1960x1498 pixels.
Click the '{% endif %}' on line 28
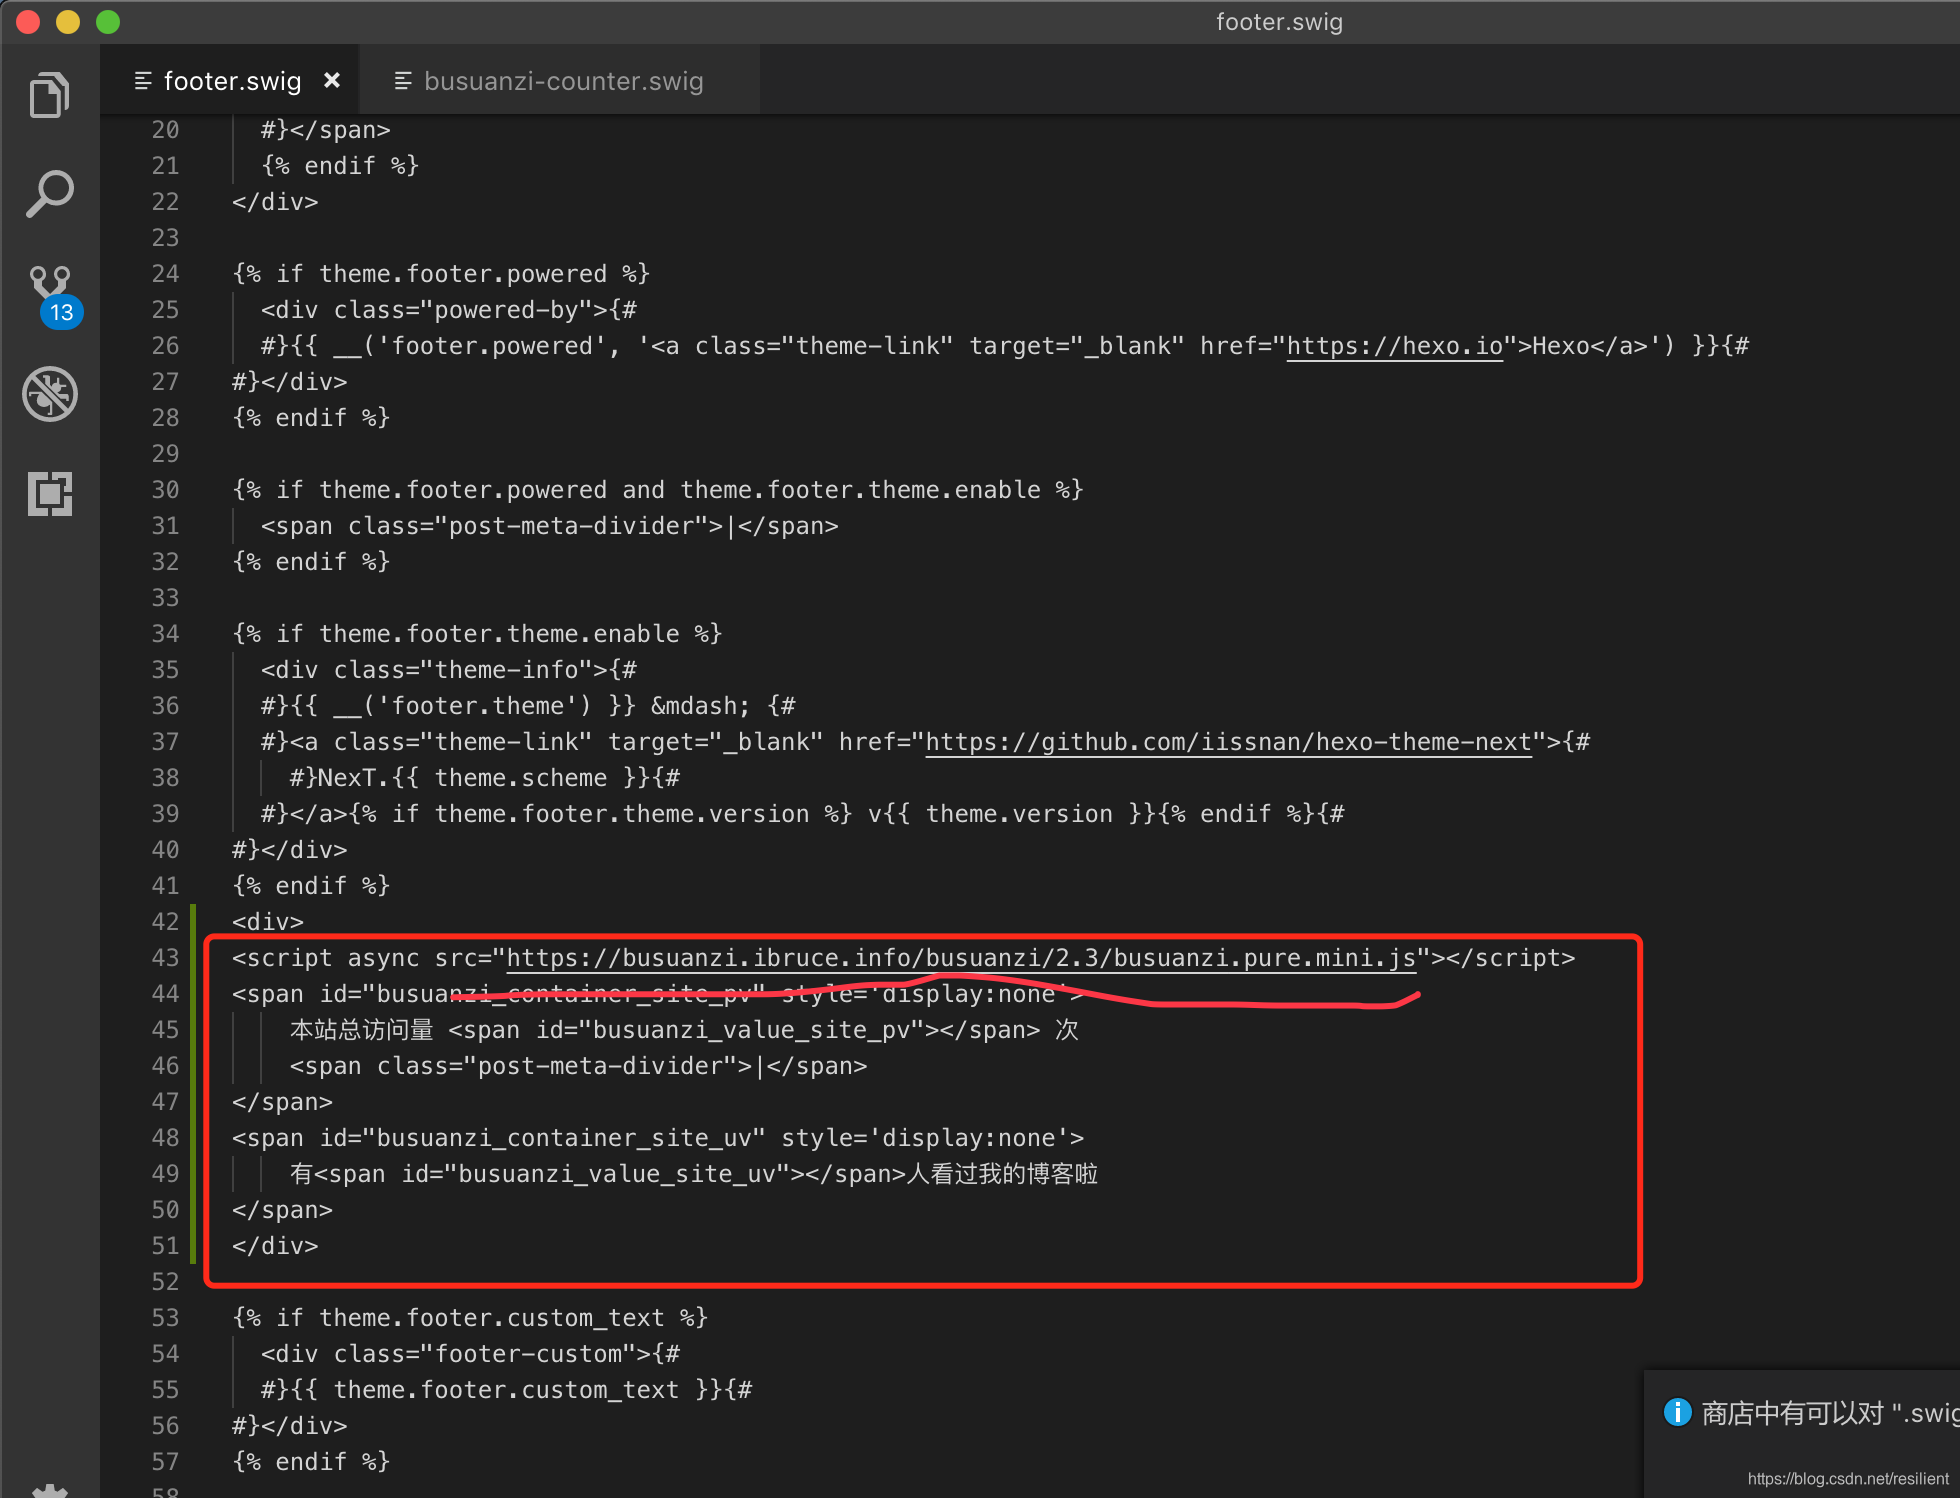pos(311,418)
